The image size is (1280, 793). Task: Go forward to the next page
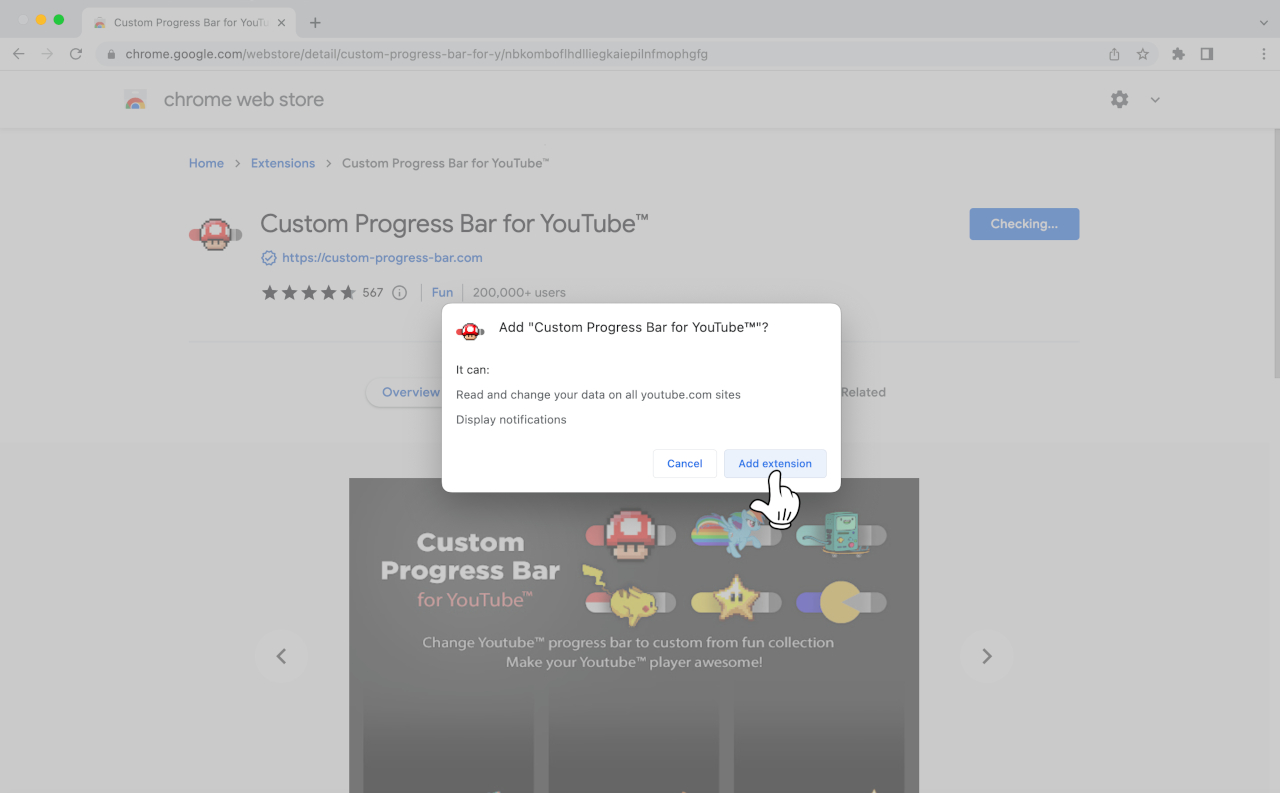[47, 54]
